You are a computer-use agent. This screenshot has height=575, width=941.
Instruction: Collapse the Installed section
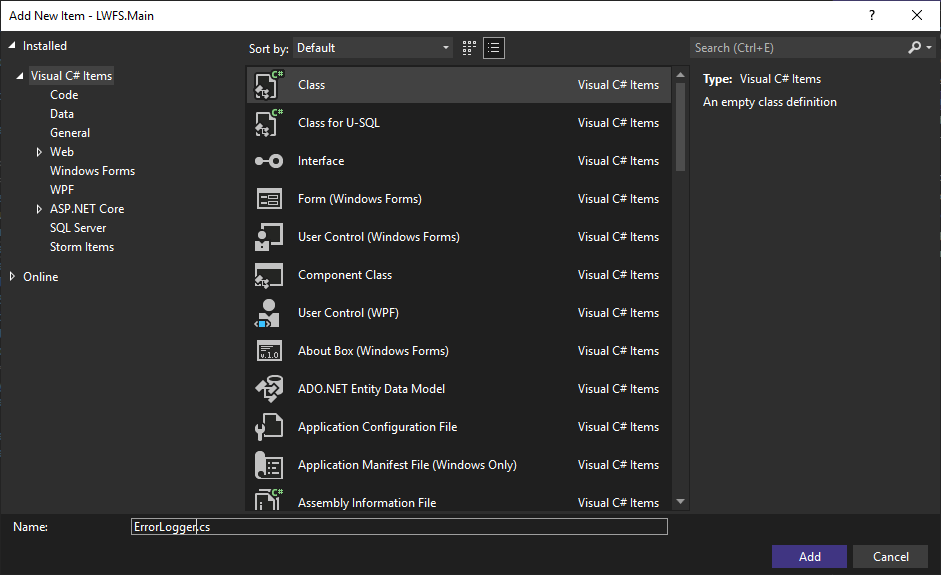(x=12, y=46)
